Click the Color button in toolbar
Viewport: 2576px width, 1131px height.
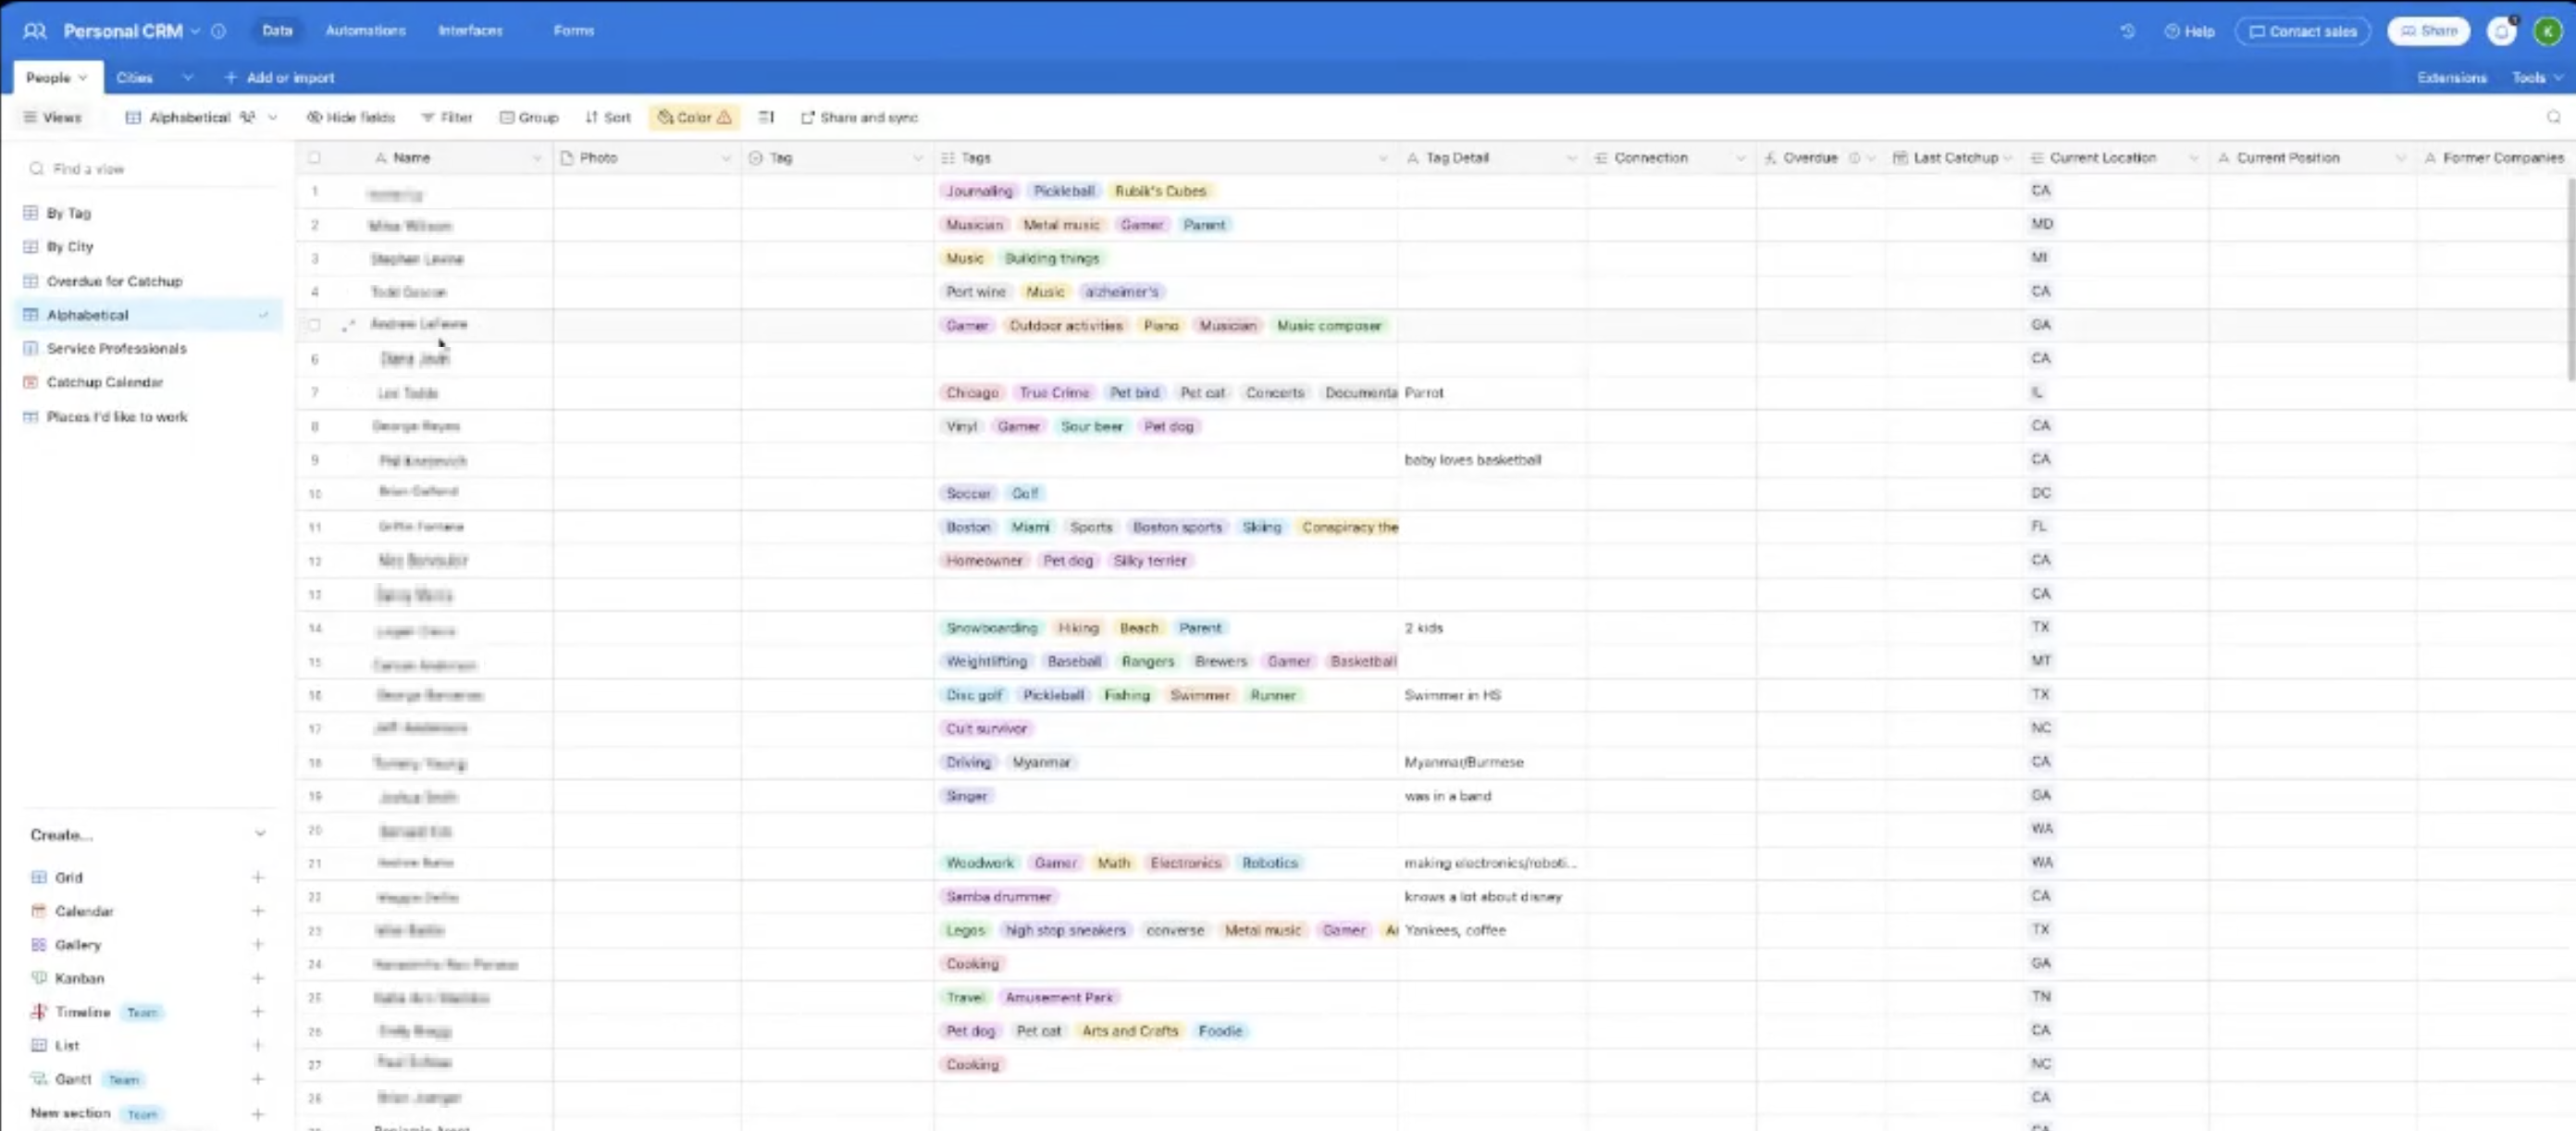(694, 117)
